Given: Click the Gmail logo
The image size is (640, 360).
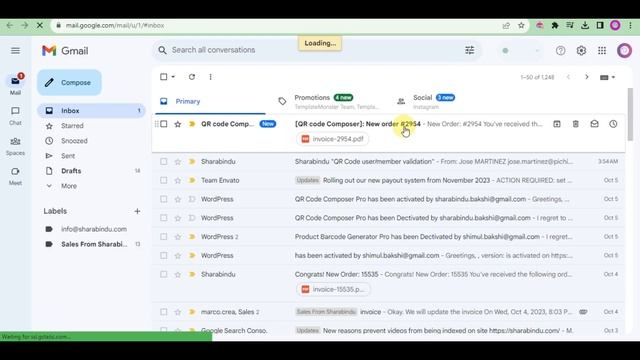Looking at the screenshot, I should pyautogui.click(x=65, y=51).
